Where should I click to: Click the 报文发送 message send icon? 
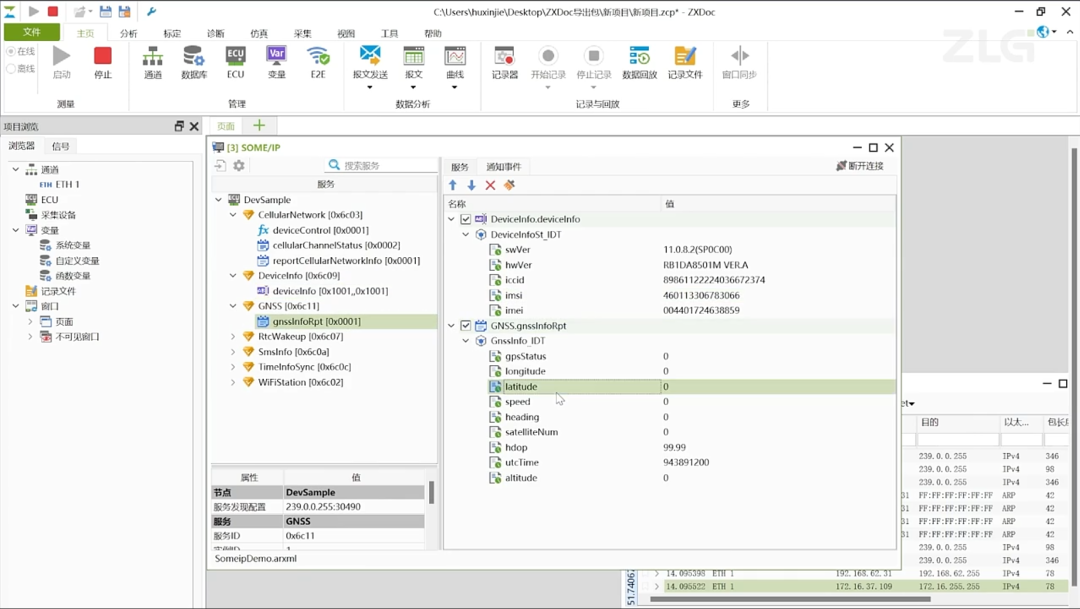click(x=370, y=56)
